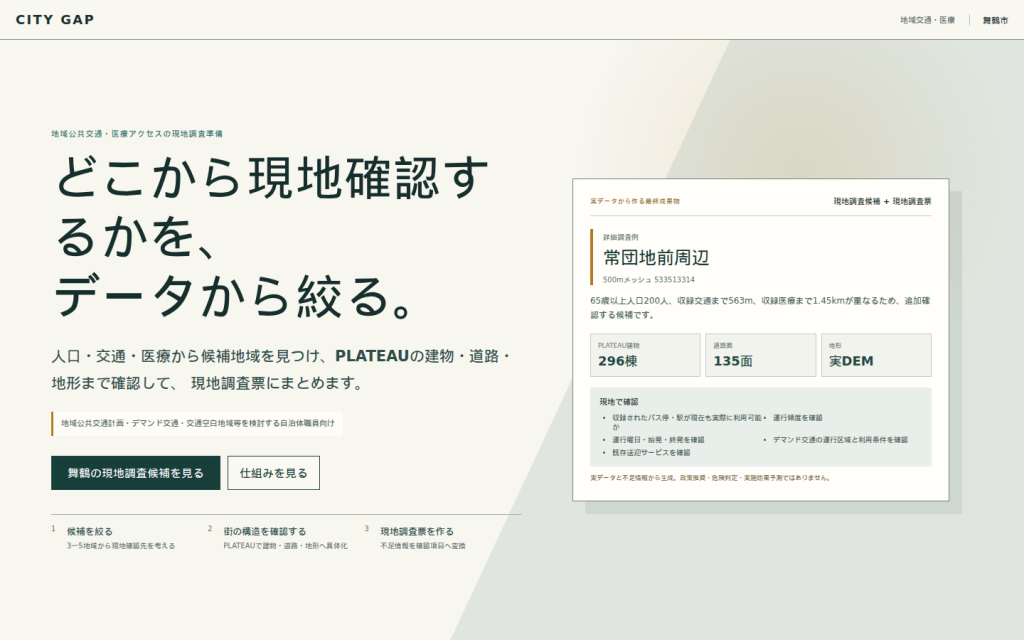Image resolution: width=1024 pixels, height=640 pixels.
Task: Click the PLATEAU建物 296棟 stat box
Action: (645, 355)
